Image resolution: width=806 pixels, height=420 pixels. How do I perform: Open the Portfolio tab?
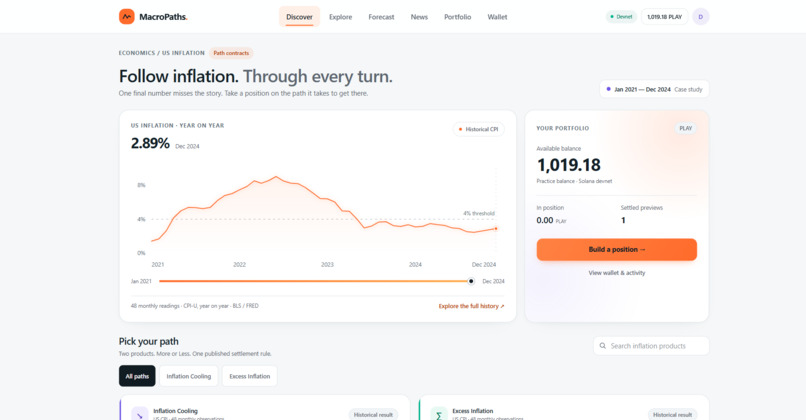pos(457,17)
